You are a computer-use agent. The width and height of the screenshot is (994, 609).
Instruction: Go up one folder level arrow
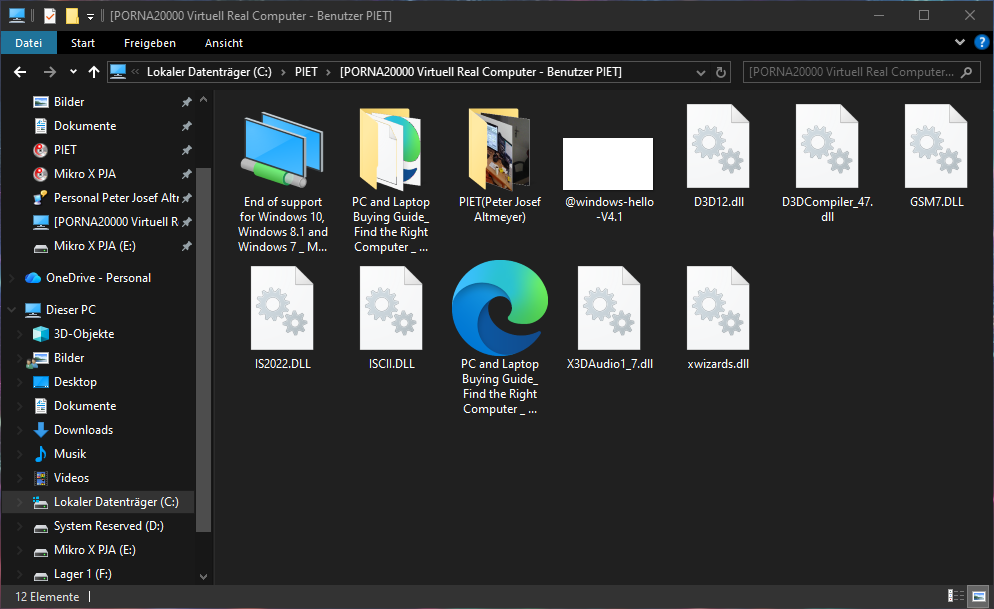(94, 72)
